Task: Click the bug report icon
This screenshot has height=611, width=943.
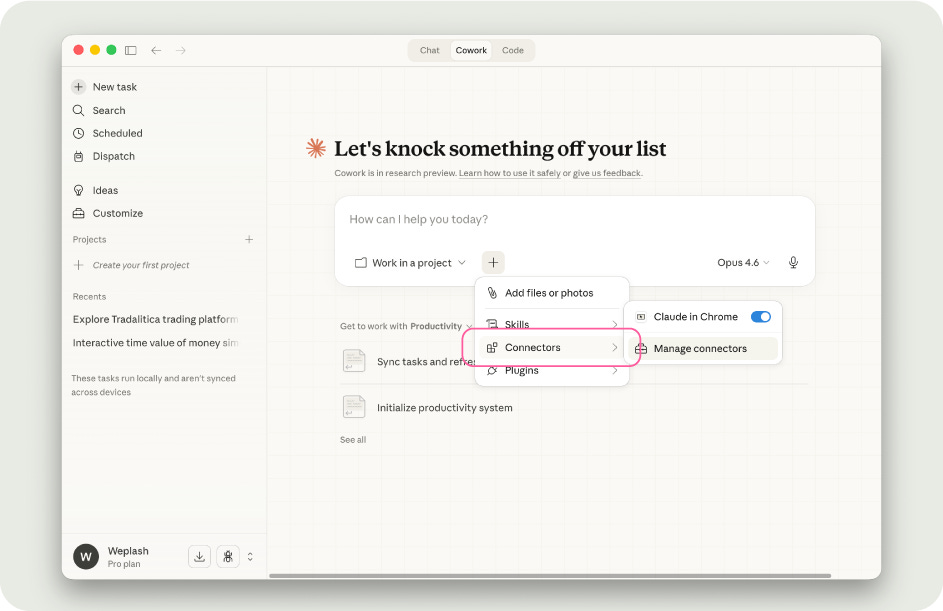Action: 228,557
